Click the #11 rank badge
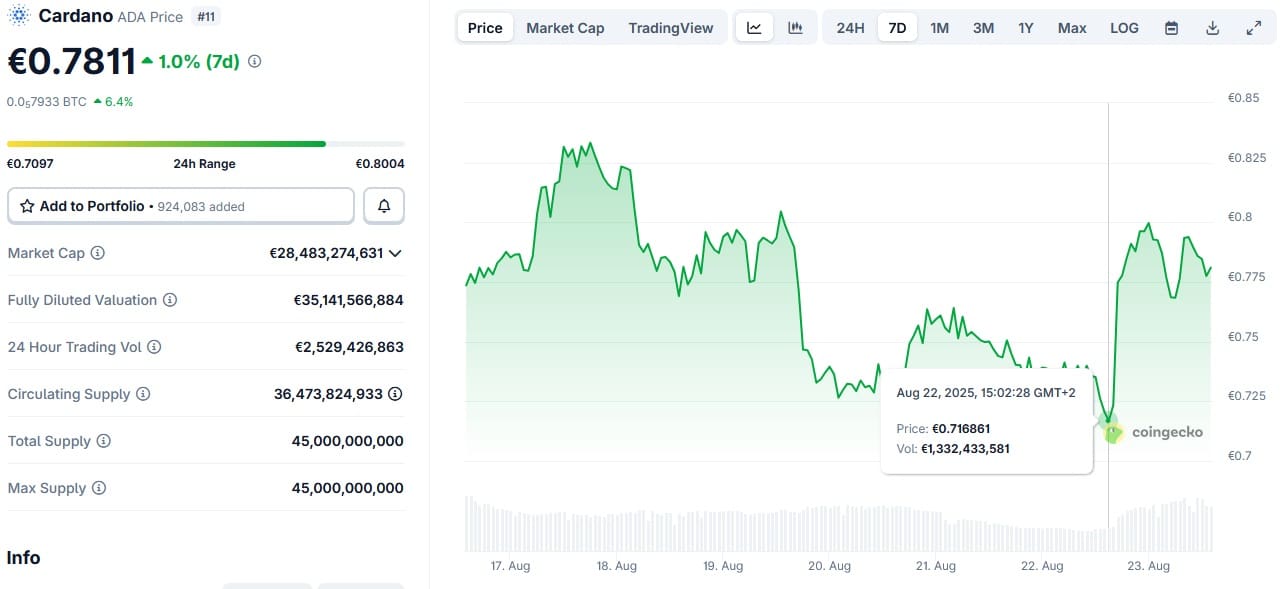Image resolution: width=1284 pixels, height=589 pixels. point(207,16)
